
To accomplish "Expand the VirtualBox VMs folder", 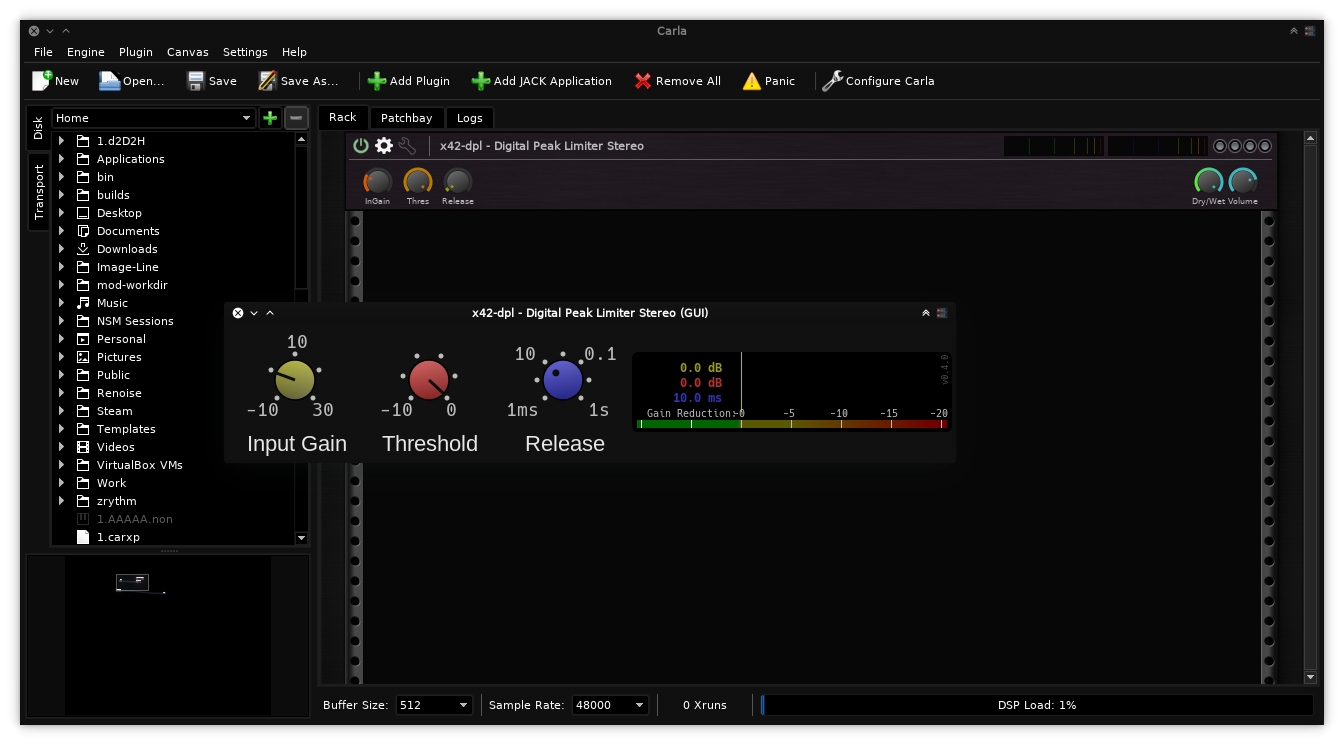I will coord(62,465).
